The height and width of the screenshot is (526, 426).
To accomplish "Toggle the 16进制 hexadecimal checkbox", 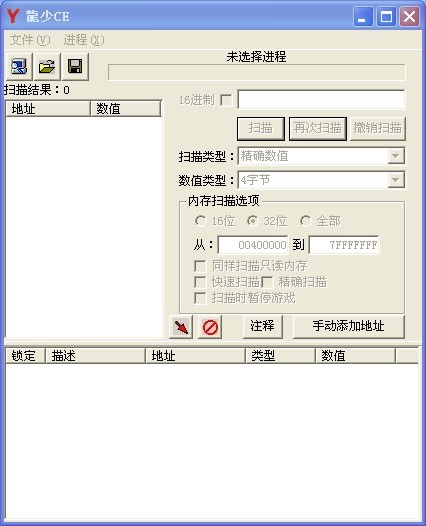I will (x=226, y=100).
